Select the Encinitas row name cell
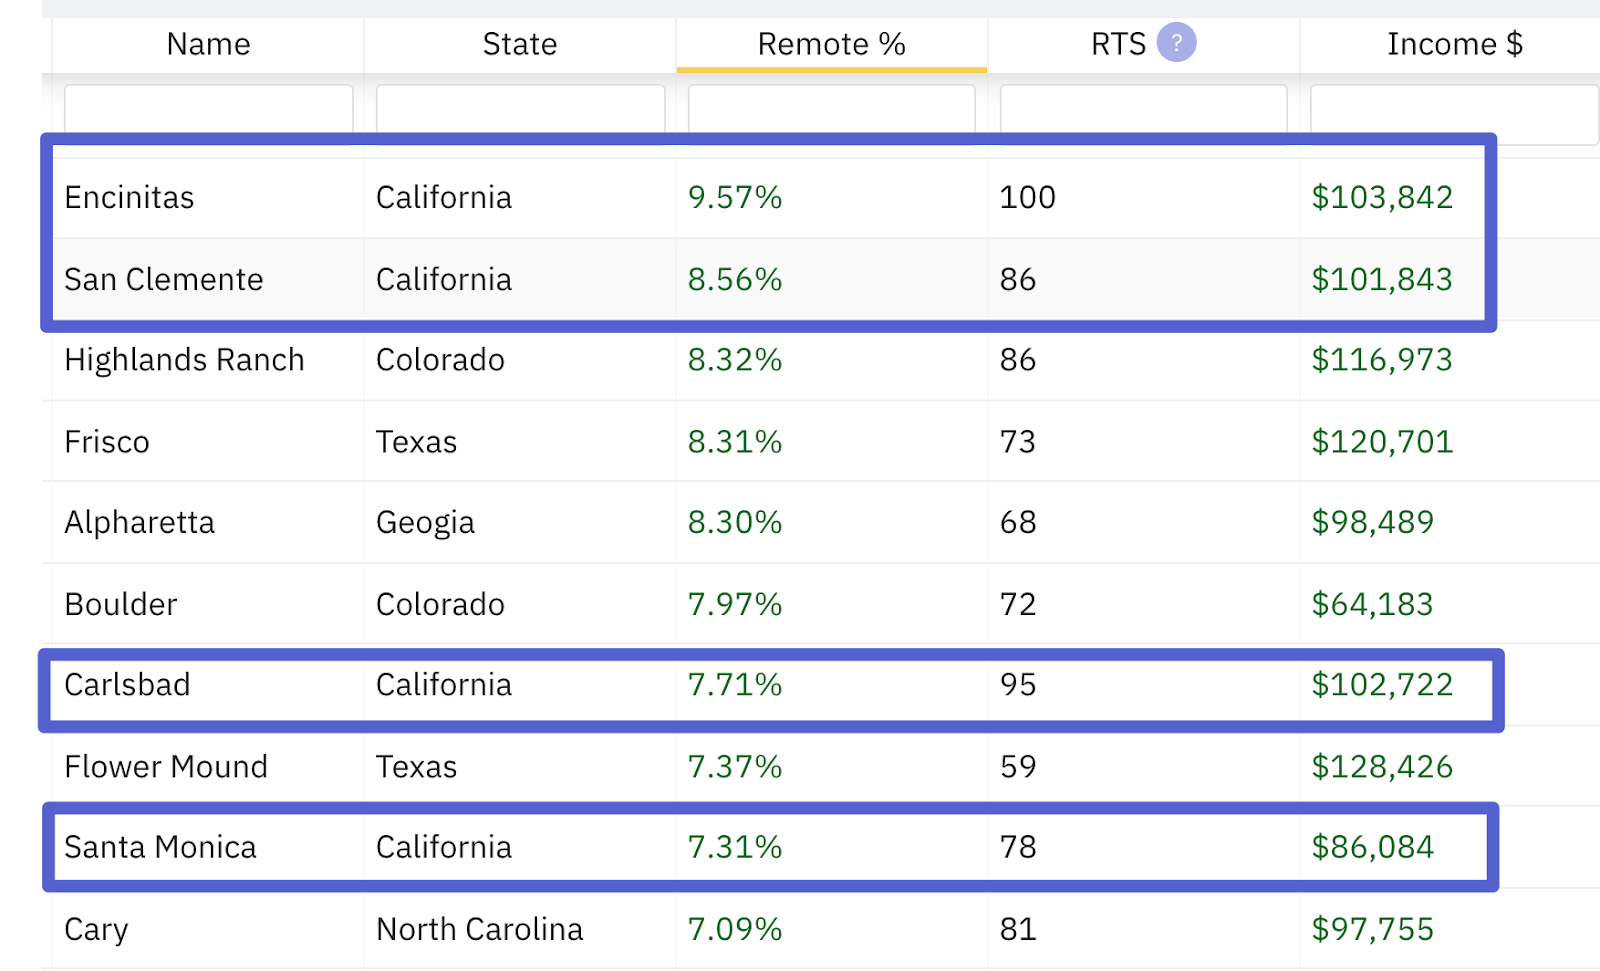This screenshot has height=971, width=1600. [130, 198]
